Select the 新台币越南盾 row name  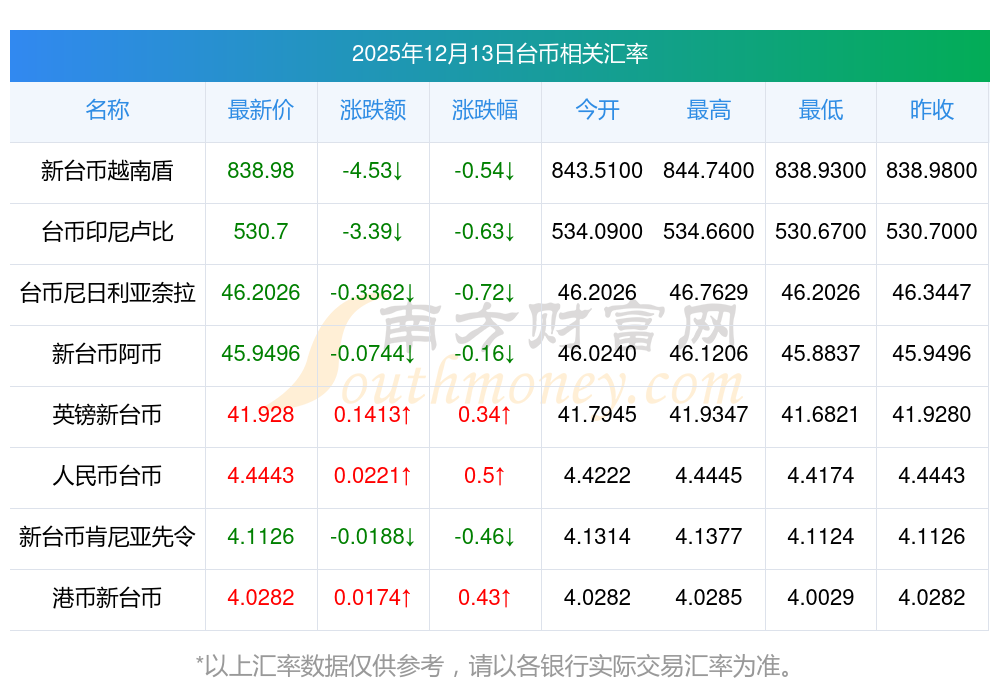(x=107, y=171)
